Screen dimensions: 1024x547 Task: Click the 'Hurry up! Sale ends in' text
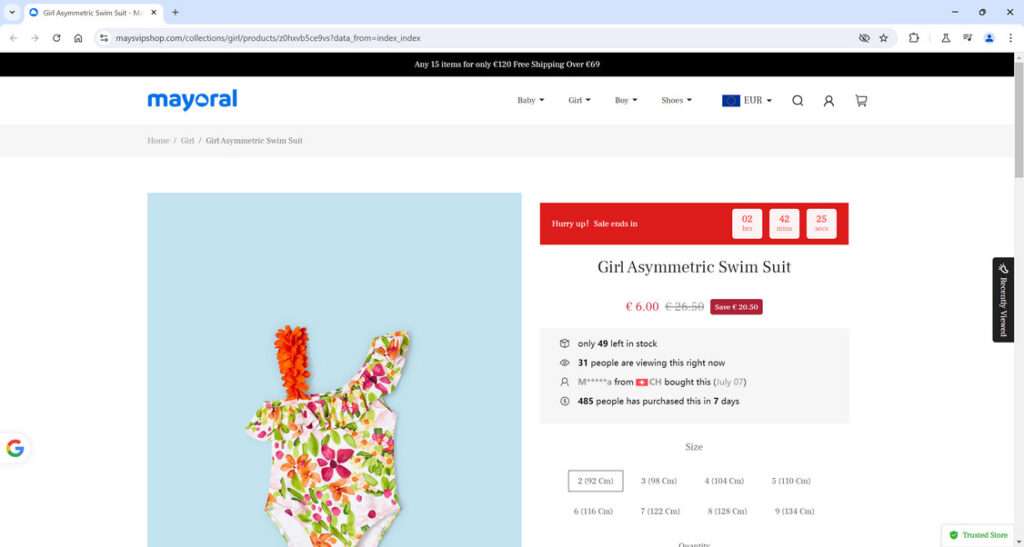594,223
